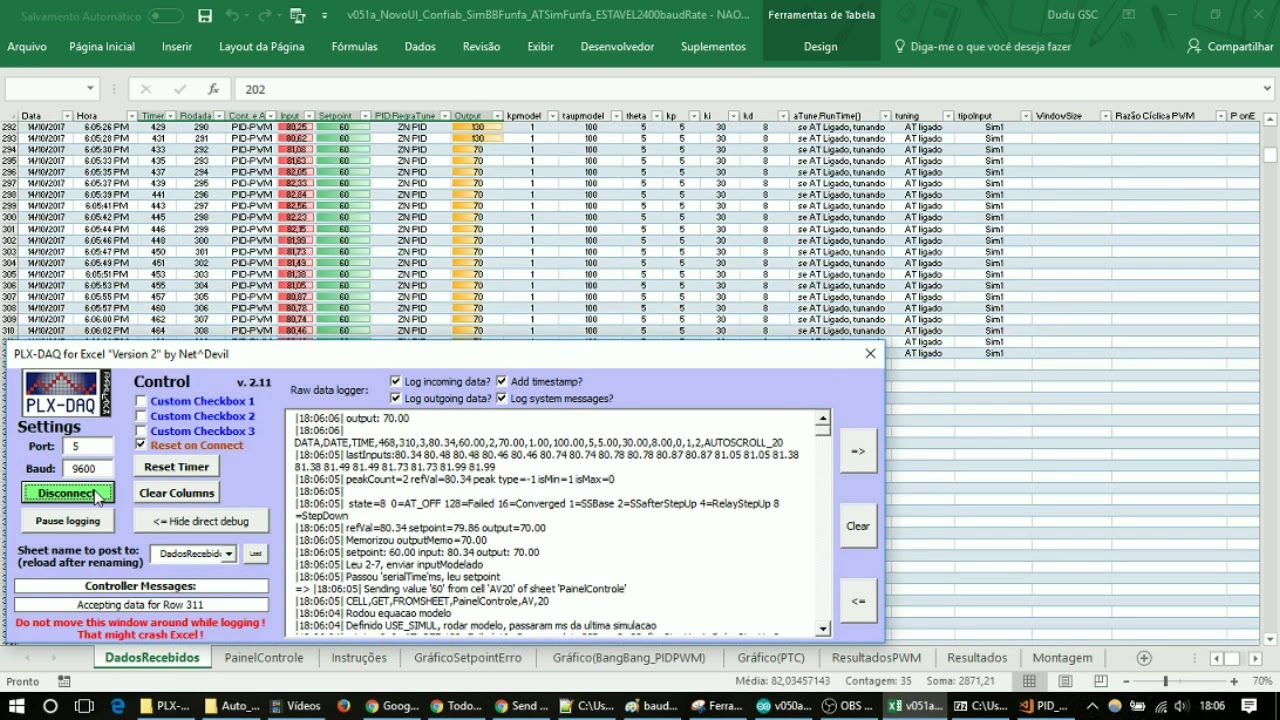
Task: Switch to GráficoSetpointErro sheet tab
Action: (x=468, y=658)
